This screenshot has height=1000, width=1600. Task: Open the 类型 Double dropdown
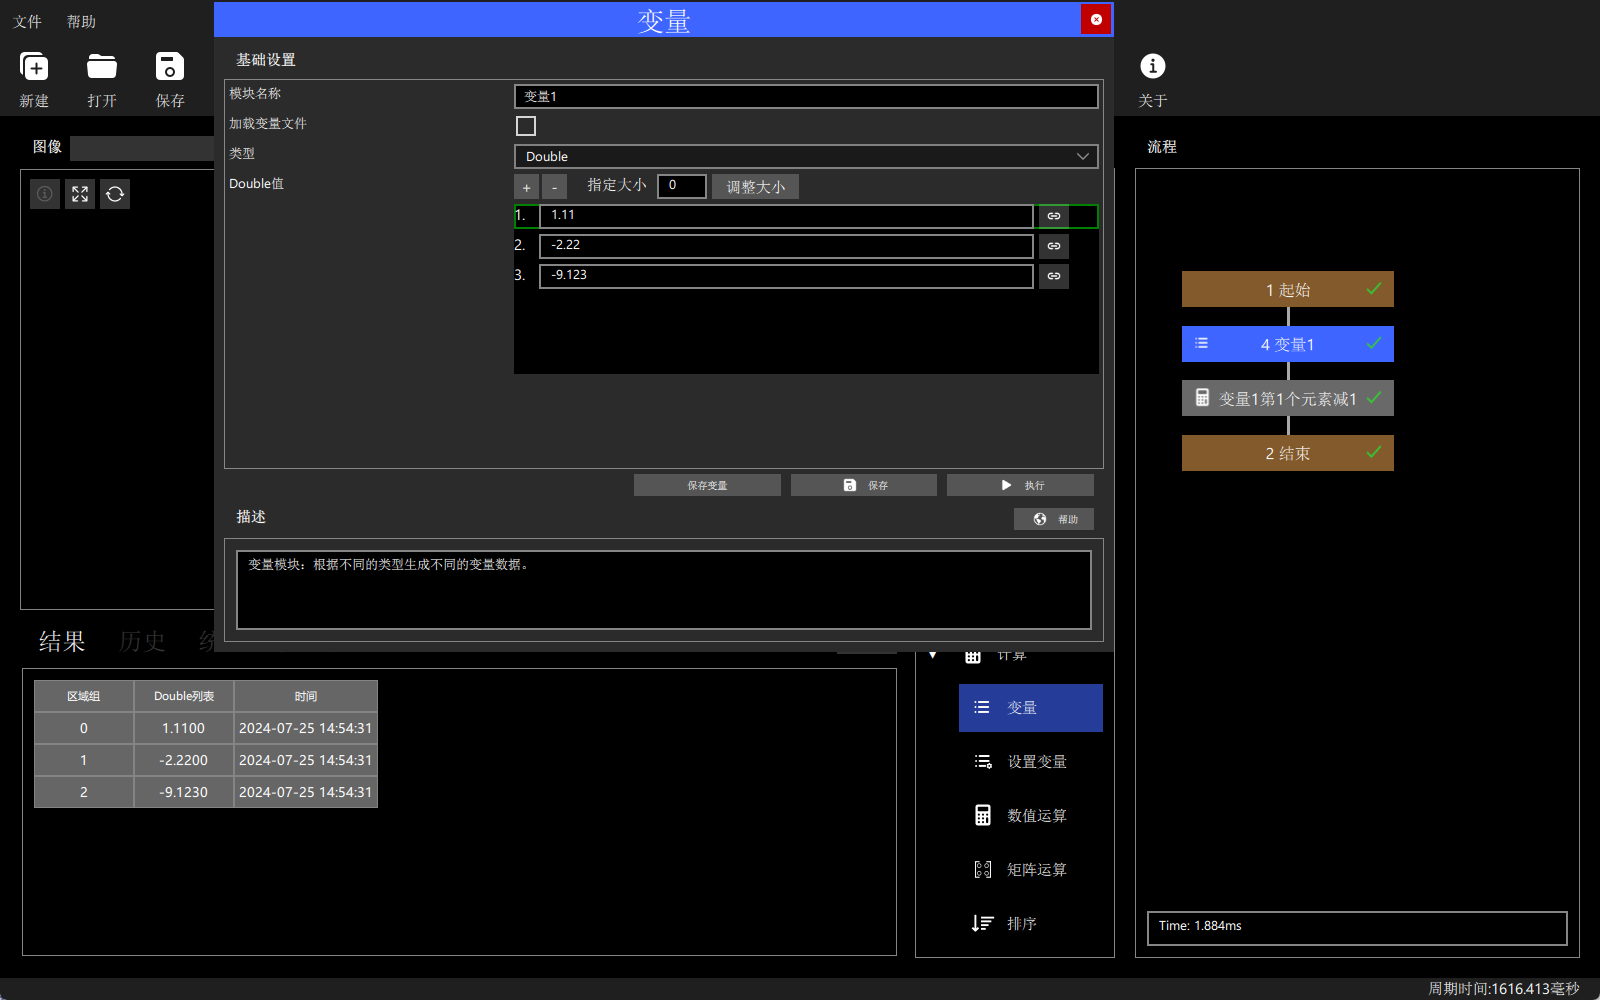[x=806, y=156]
